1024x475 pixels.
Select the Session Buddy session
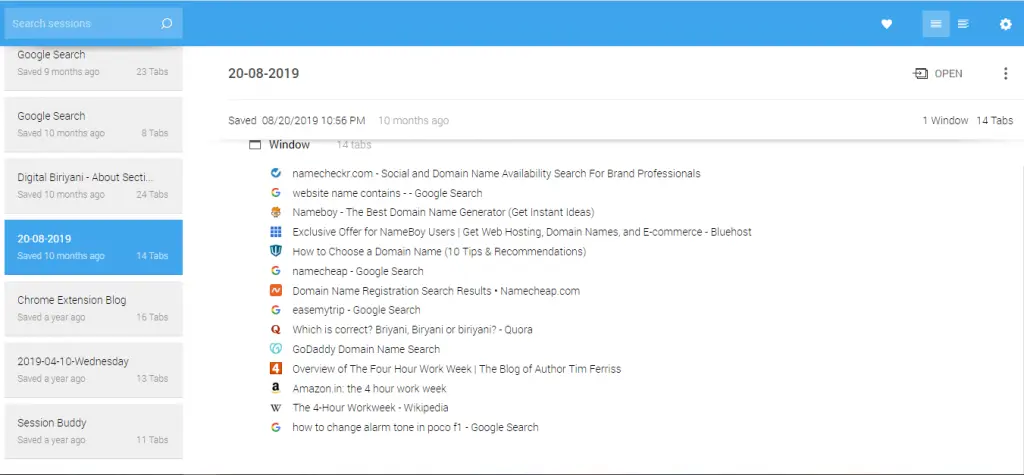(x=93, y=432)
